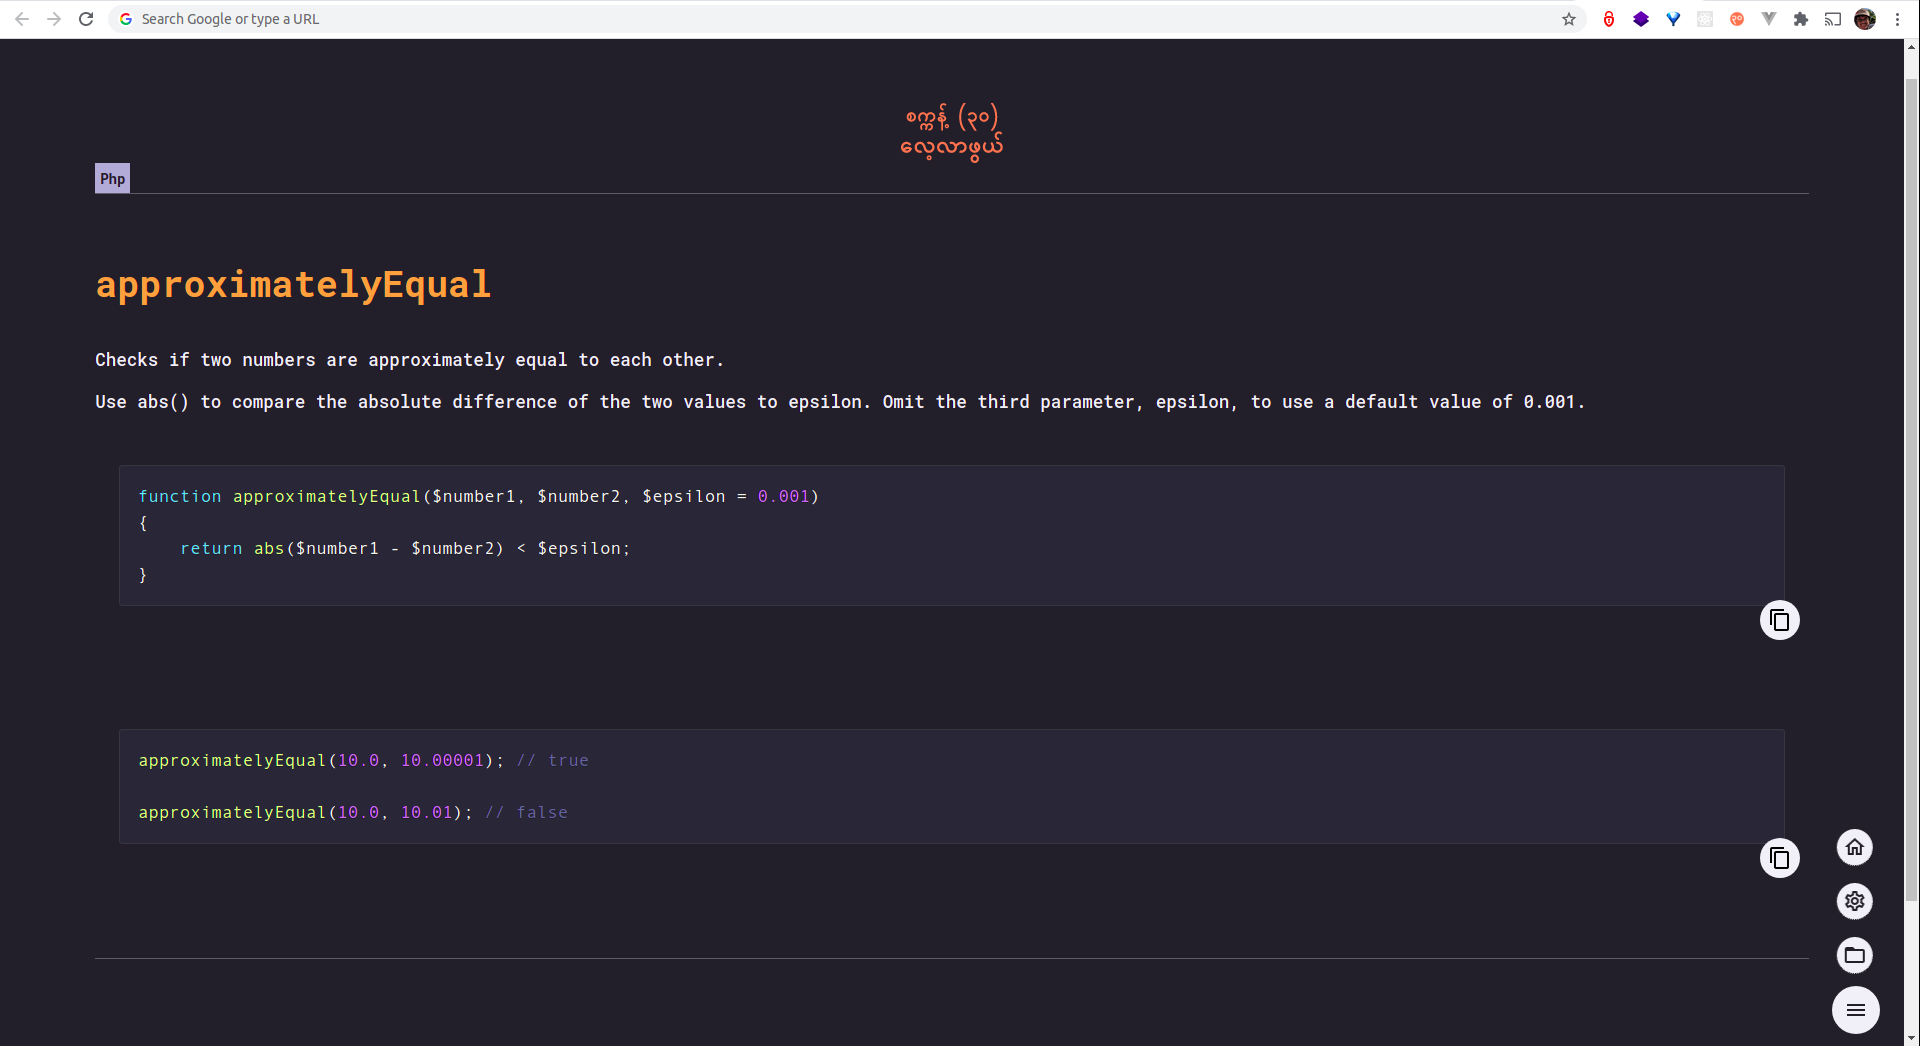
Task: Open the Extensions puzzle piece menu
Action: [1801, 19]
